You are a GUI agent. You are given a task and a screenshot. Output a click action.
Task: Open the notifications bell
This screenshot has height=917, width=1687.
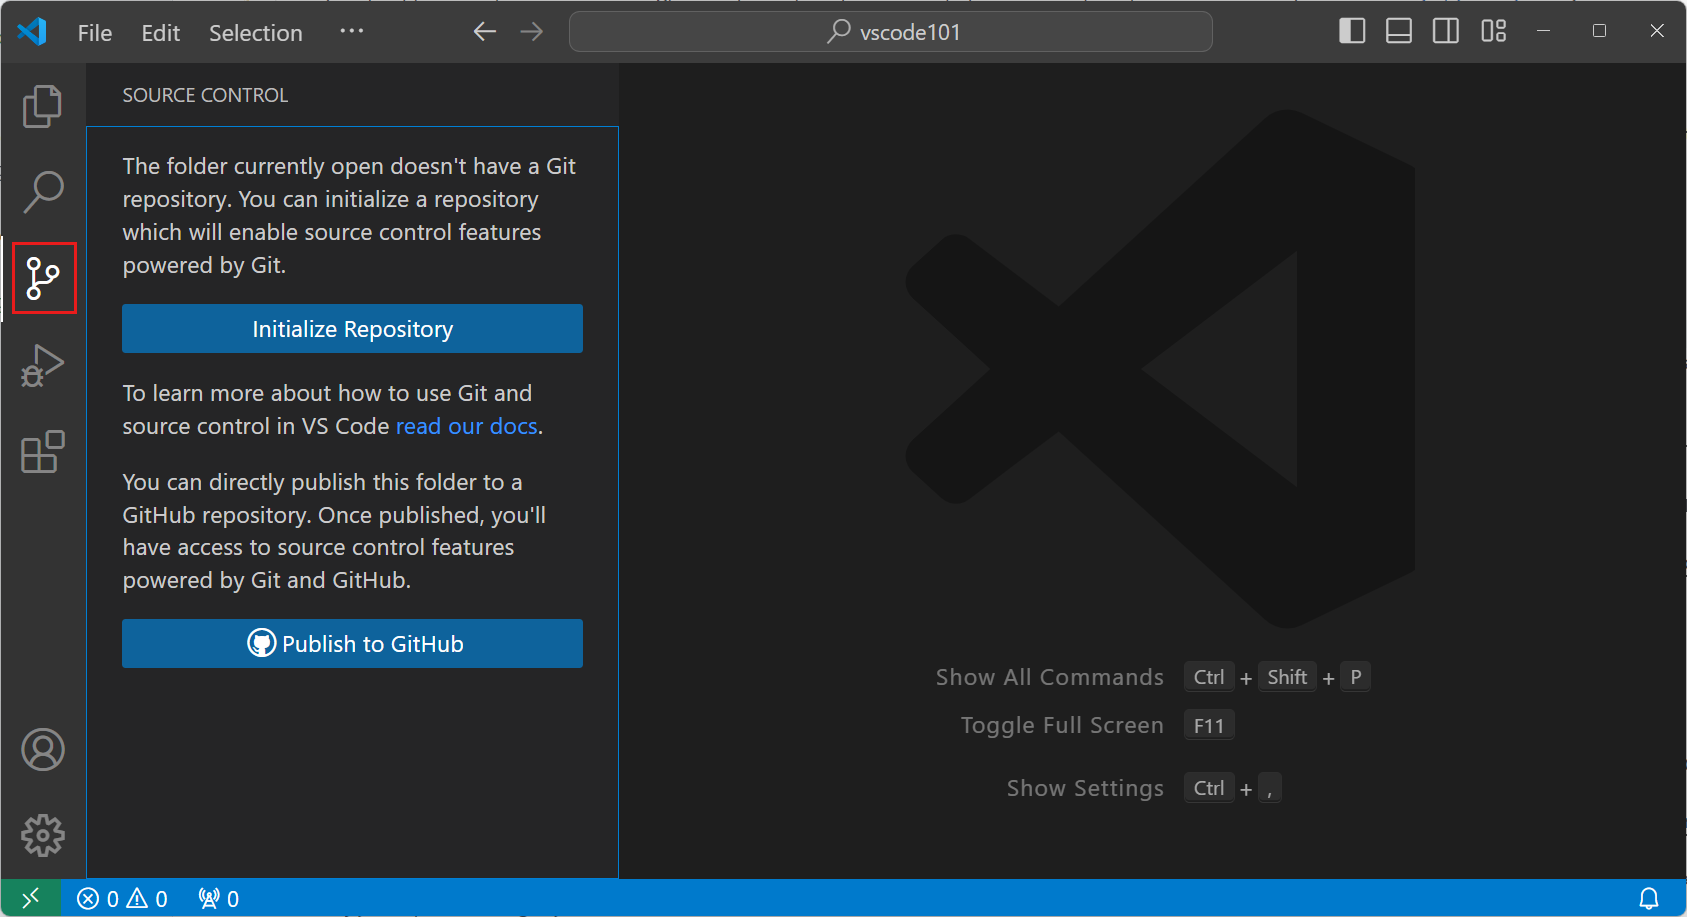(x=1651, y=897)
